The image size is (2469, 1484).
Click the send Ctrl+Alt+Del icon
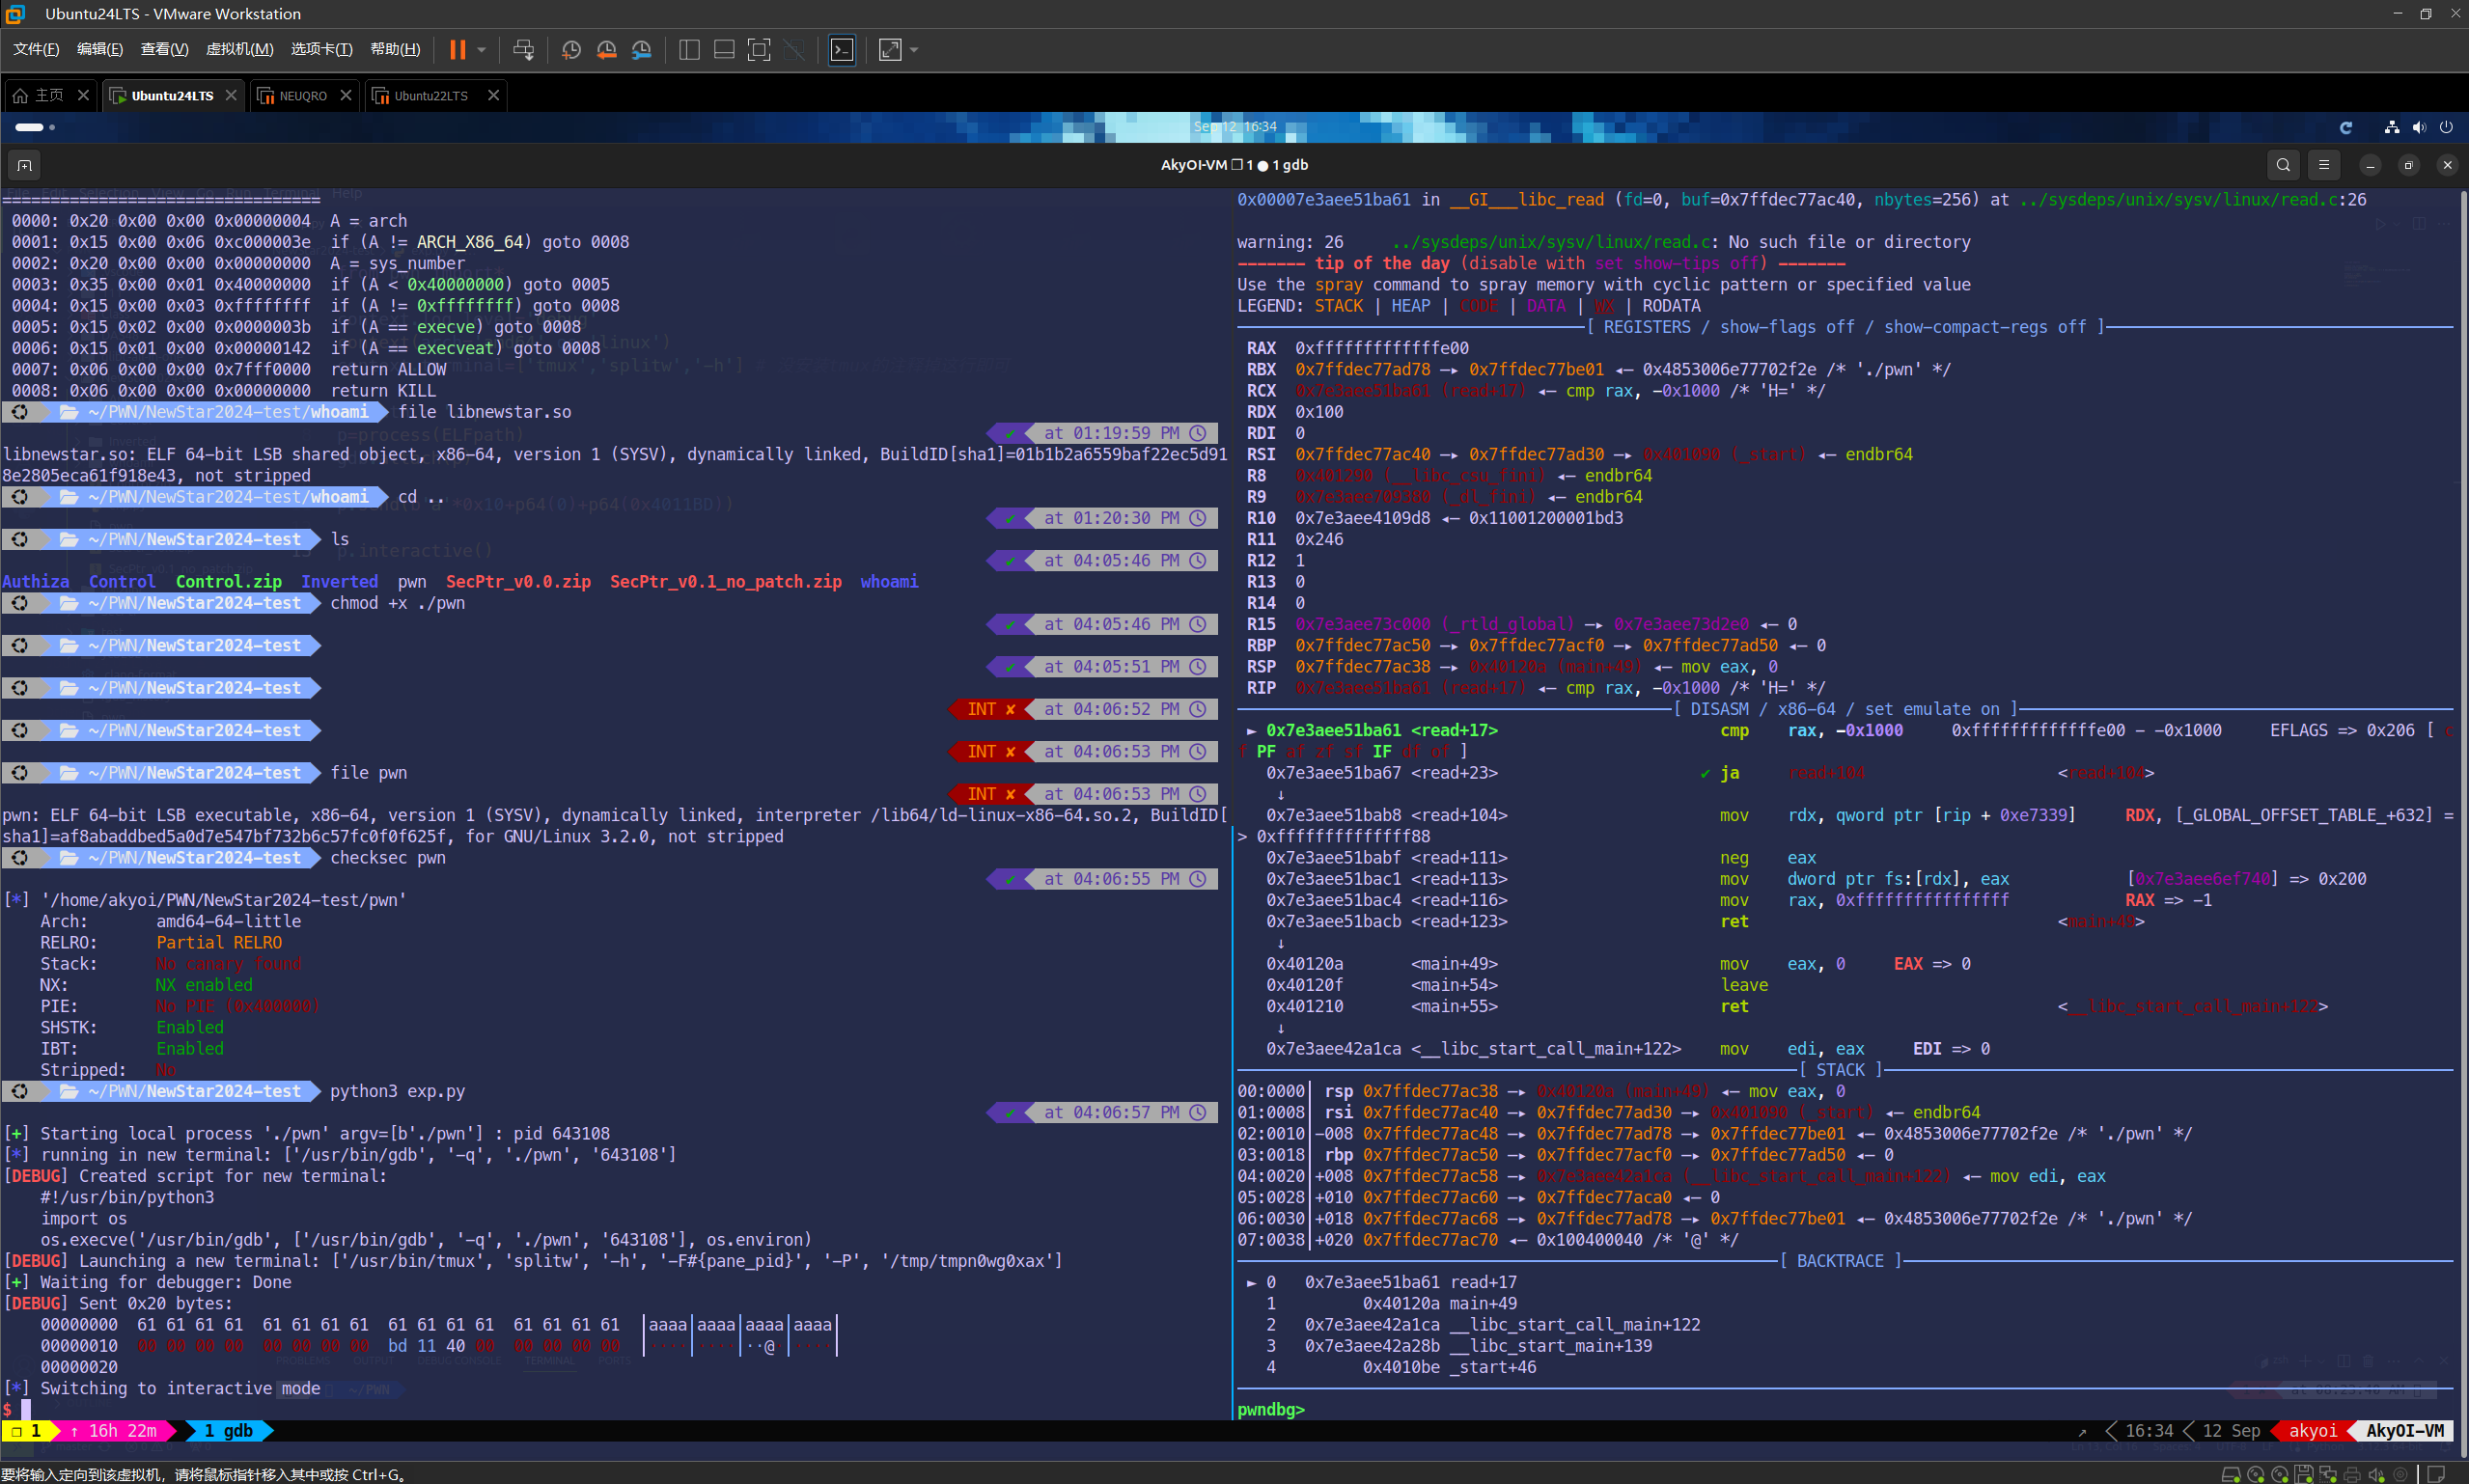coord(523,49)
